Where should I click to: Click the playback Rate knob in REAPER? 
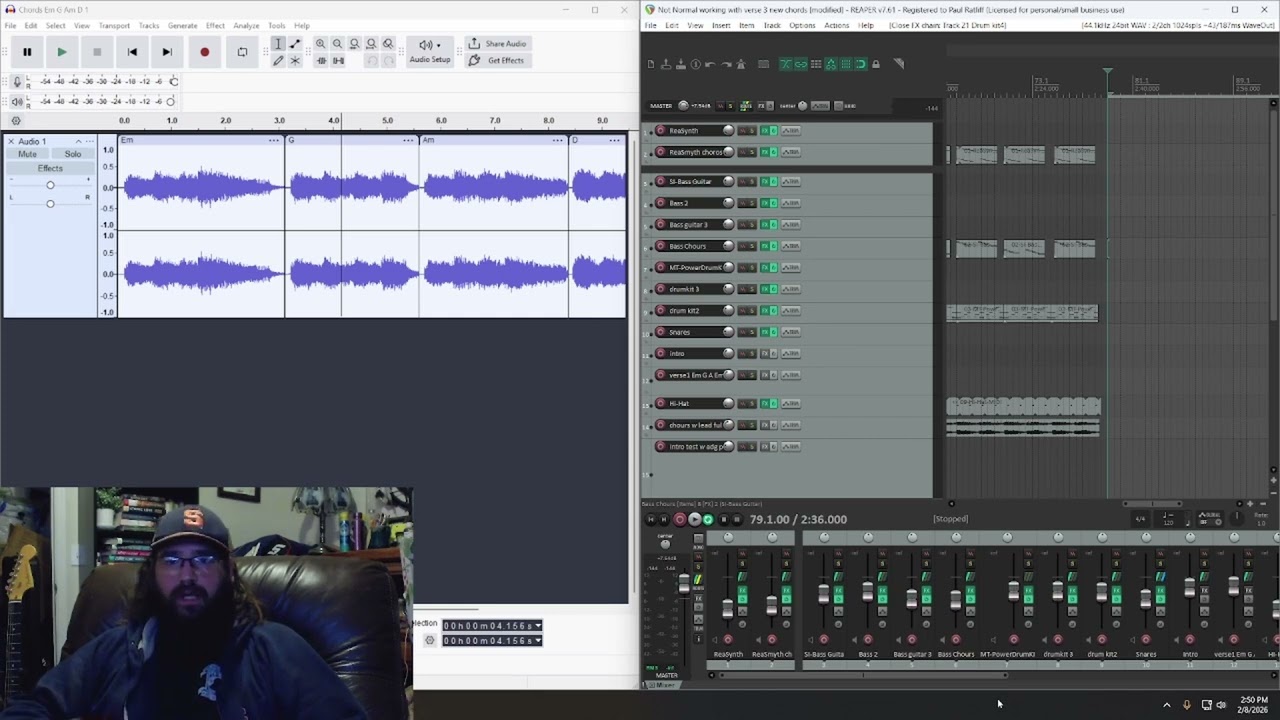[x=1237, y=517]
